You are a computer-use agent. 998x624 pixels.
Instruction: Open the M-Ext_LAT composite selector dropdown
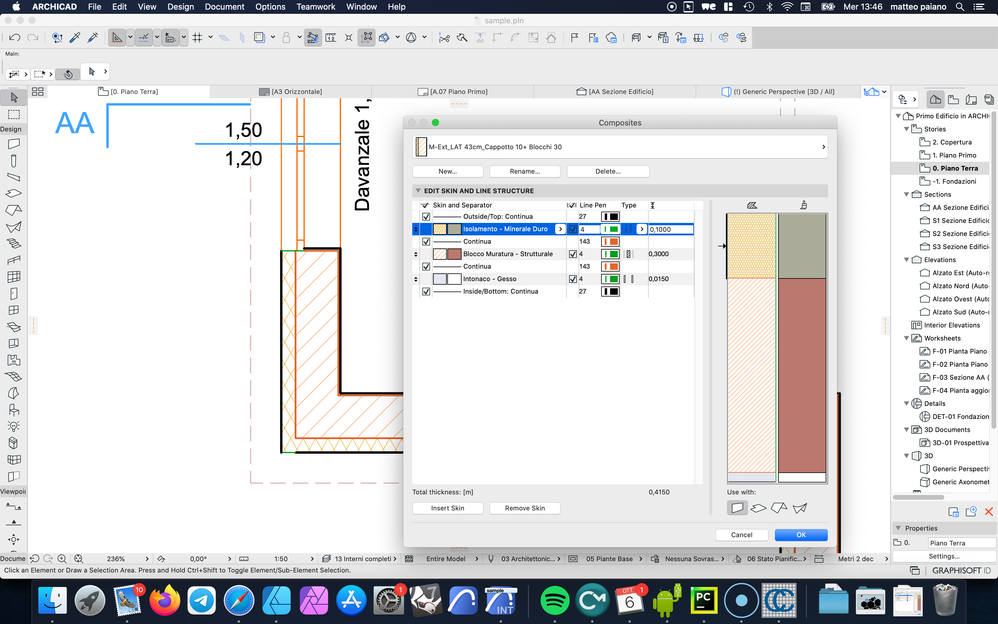pos(620,147)
